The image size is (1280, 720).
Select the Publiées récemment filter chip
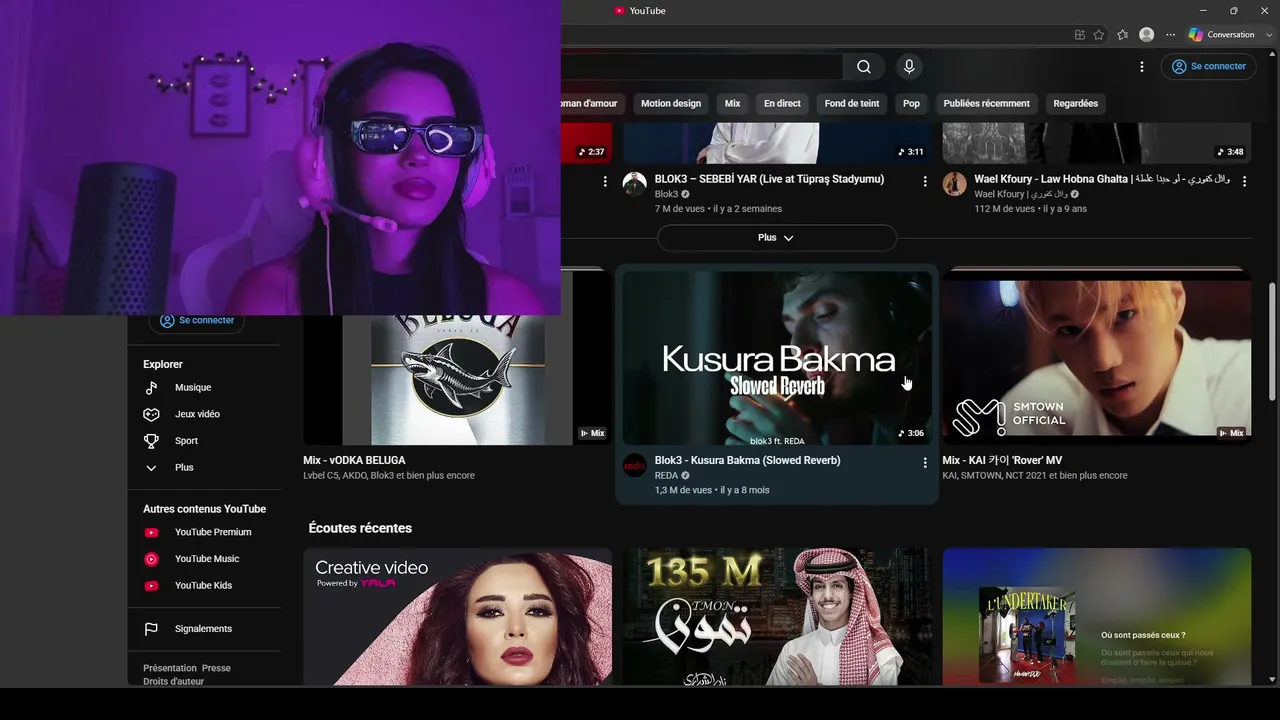coord(986,104)
